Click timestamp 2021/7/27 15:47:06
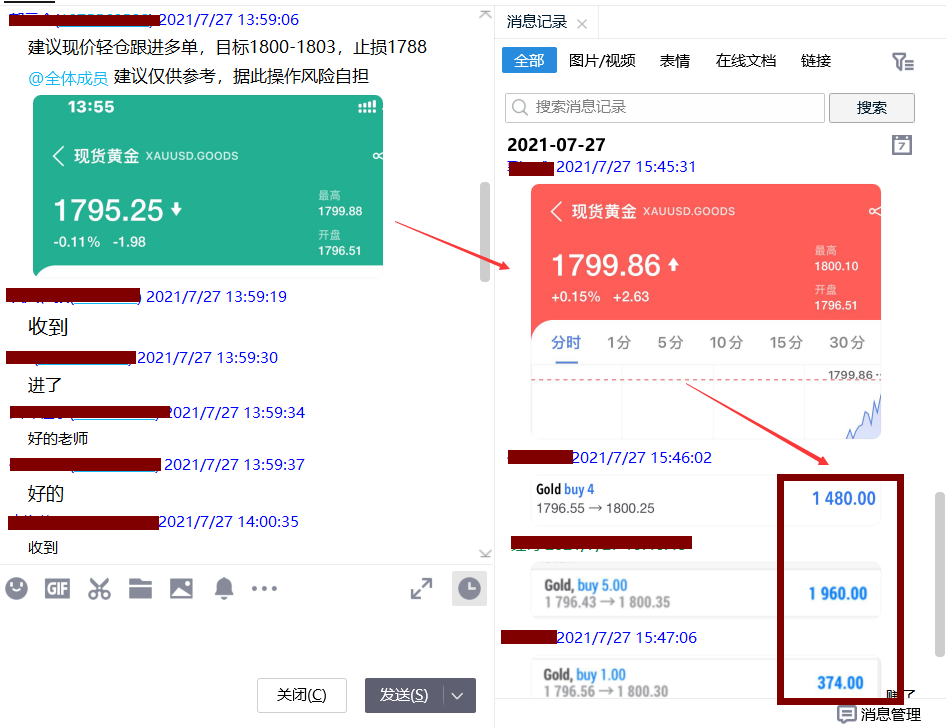The height and width of the screenshot is (728, 946). 626,638
